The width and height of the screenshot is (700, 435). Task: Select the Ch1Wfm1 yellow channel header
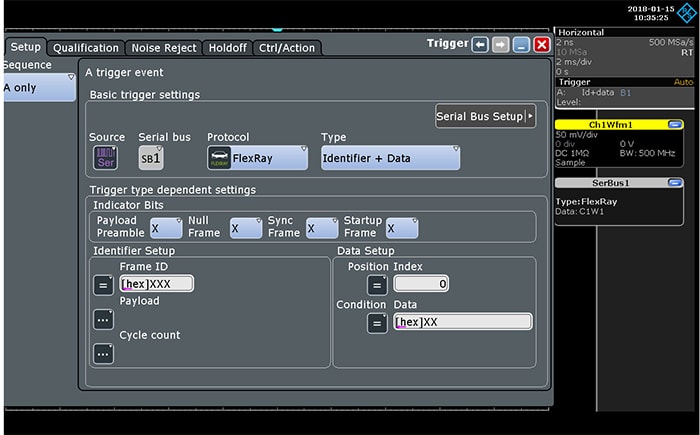tap(619, 125)
